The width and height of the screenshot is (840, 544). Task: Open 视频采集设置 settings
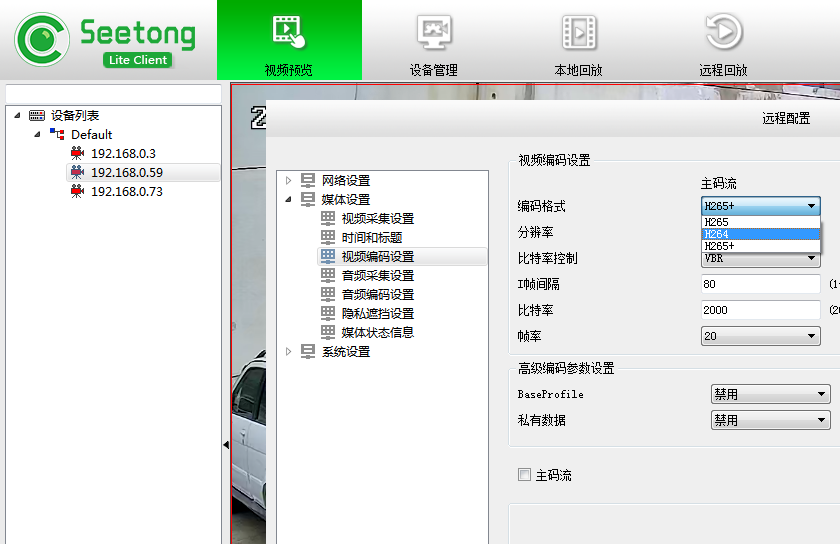(x=378, y=219)
